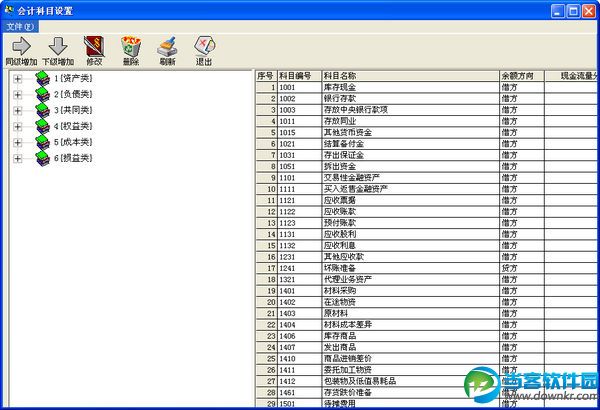600x410 pixels.
Task: Select the 在途物资 cell
Action: [411, 302]
